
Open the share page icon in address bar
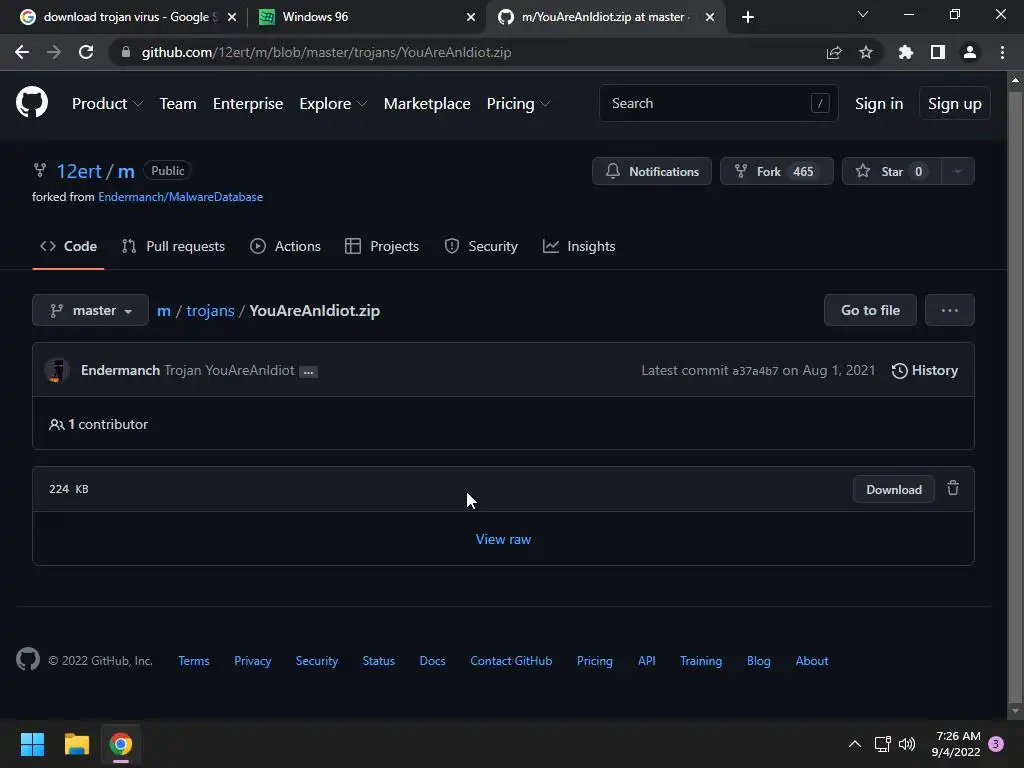pyautogui.click(x=834, y=52)
